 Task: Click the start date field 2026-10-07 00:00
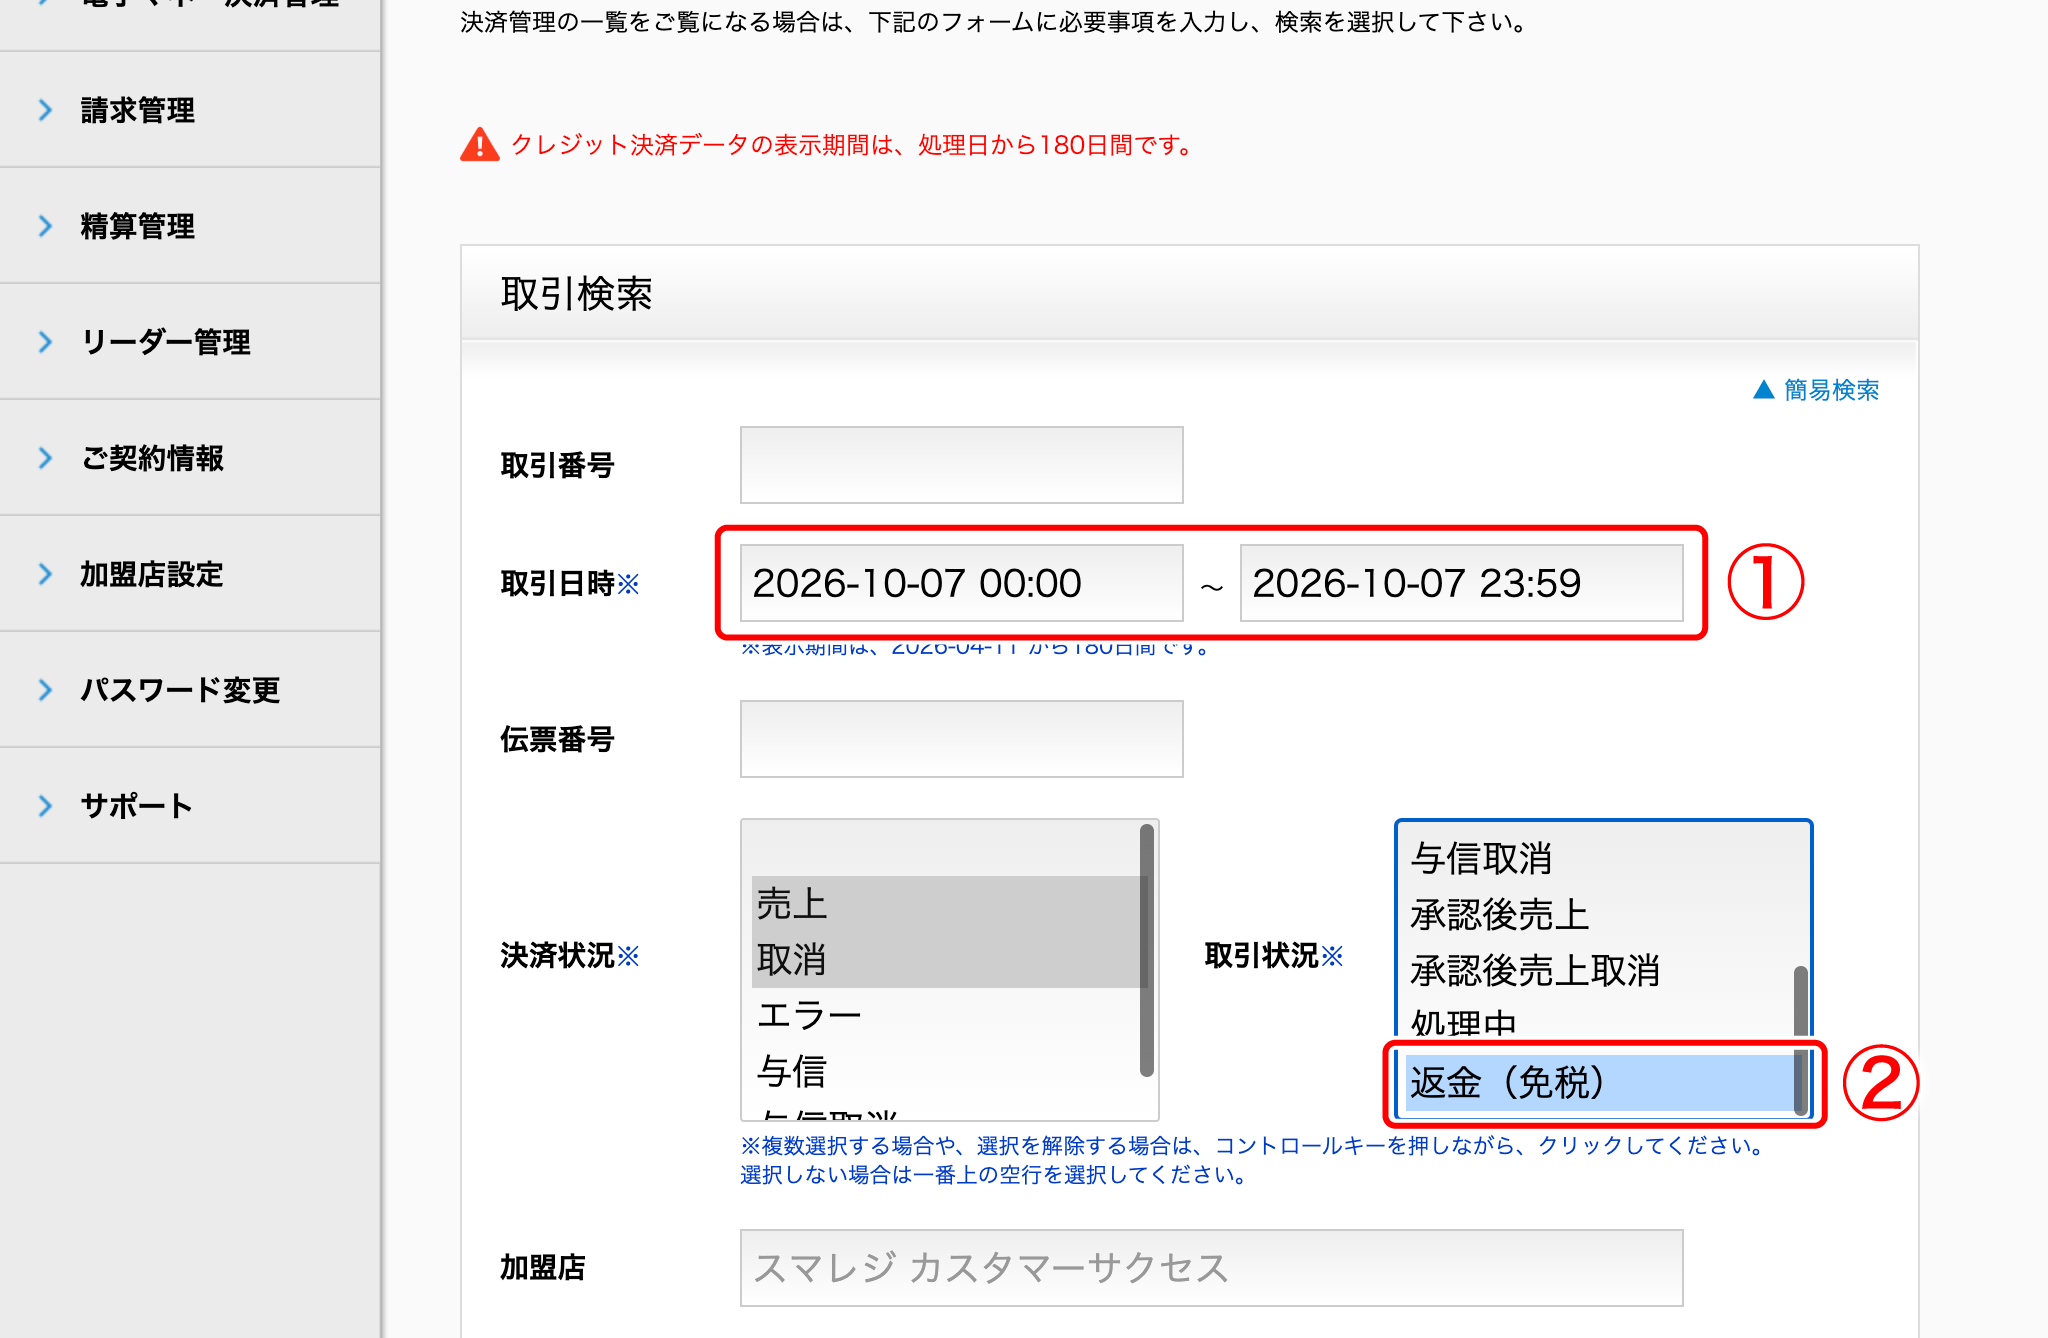click(962, 583)
